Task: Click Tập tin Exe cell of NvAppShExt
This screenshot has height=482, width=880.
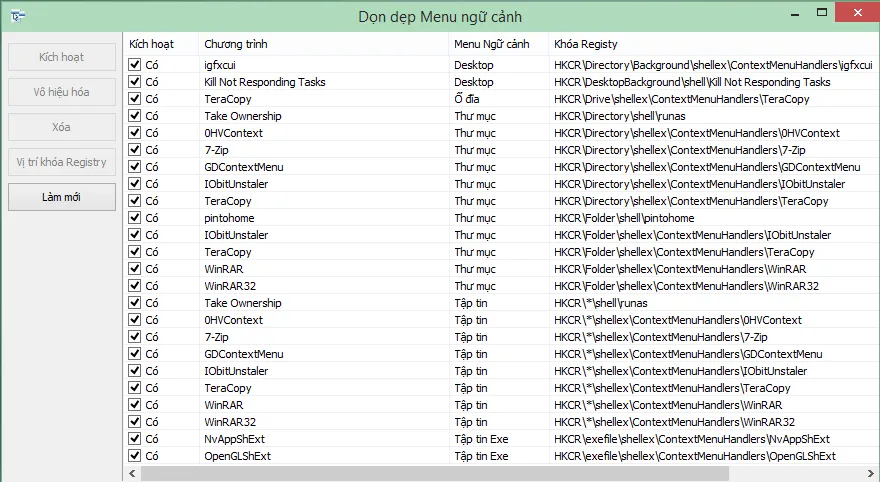Action: tap(481, 439)
